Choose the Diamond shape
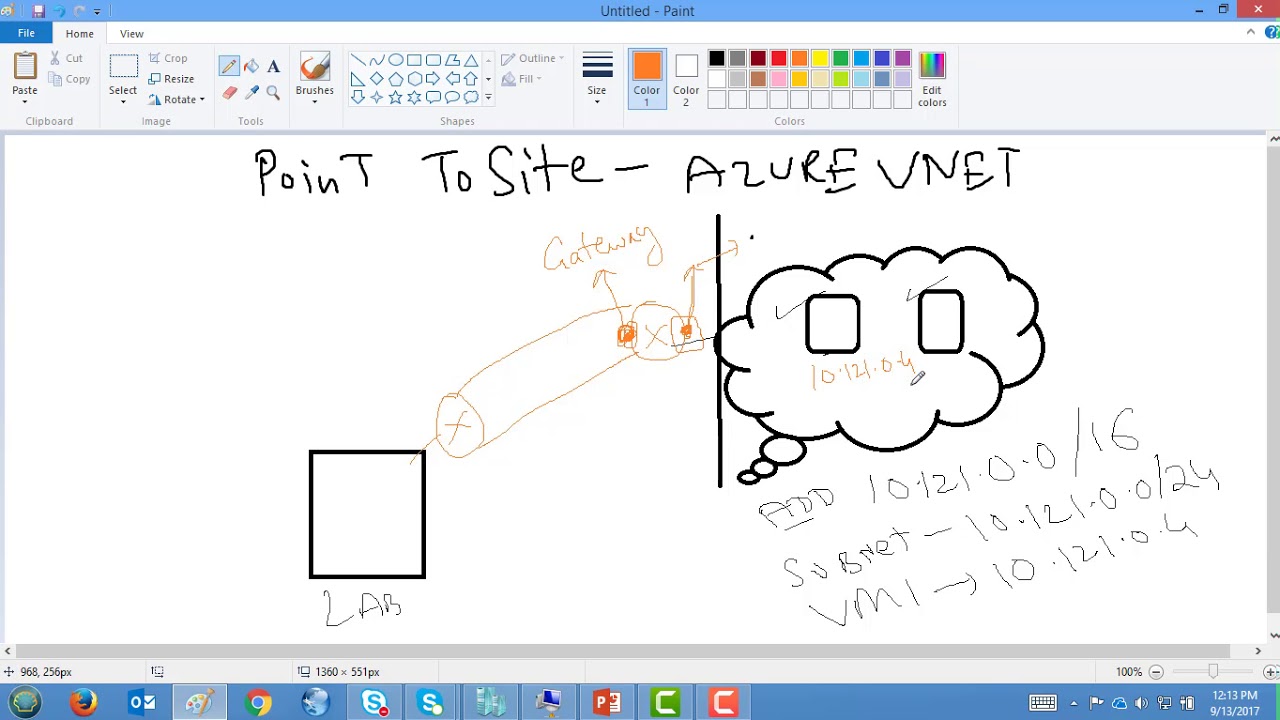The height and width of the screenshot is (720, 1280). [377, 79]
